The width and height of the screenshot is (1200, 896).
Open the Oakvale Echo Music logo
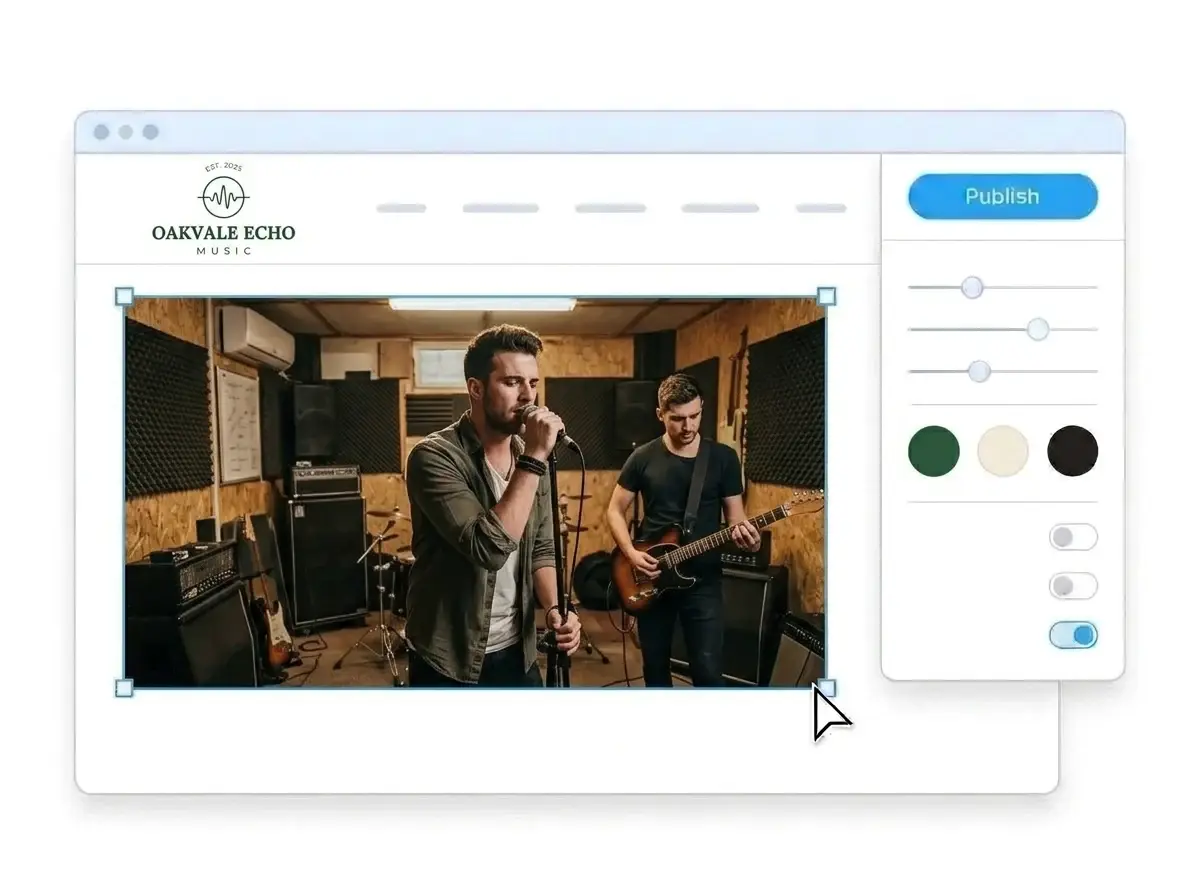pyautogui.click(x=223, y=208)
